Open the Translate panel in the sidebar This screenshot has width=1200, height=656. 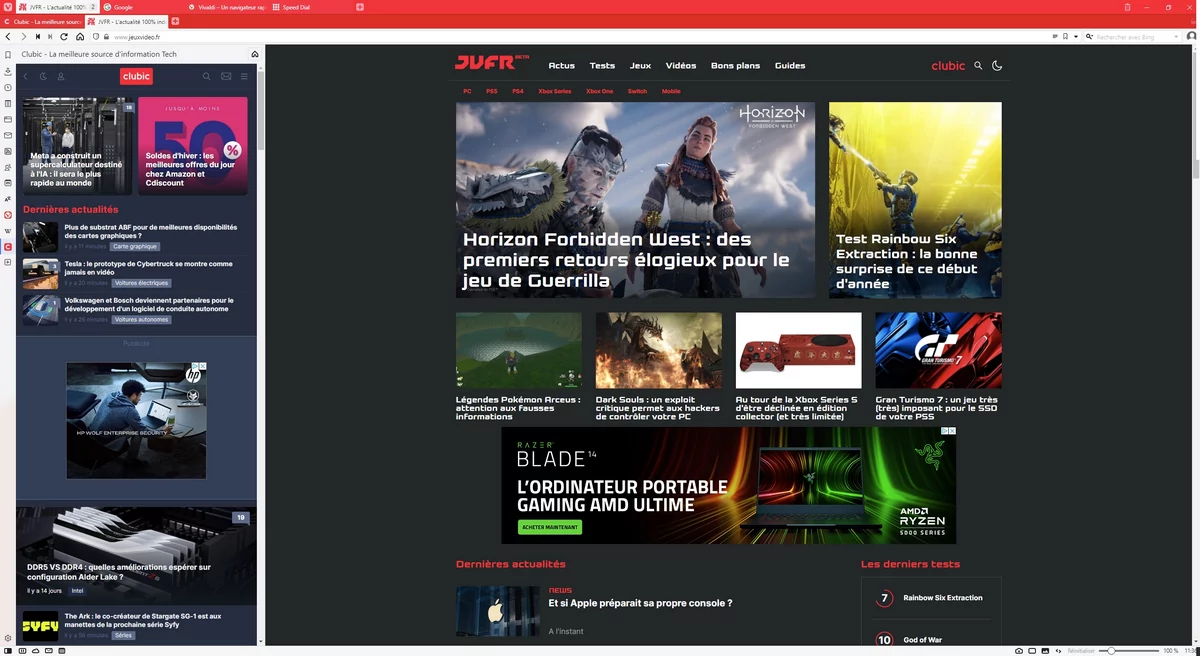pos(8,199)
